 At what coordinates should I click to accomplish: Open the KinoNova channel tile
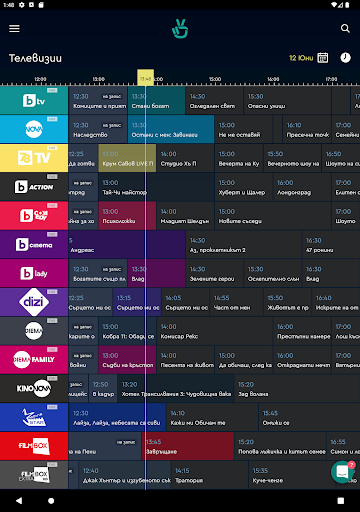tap(34, 388)
